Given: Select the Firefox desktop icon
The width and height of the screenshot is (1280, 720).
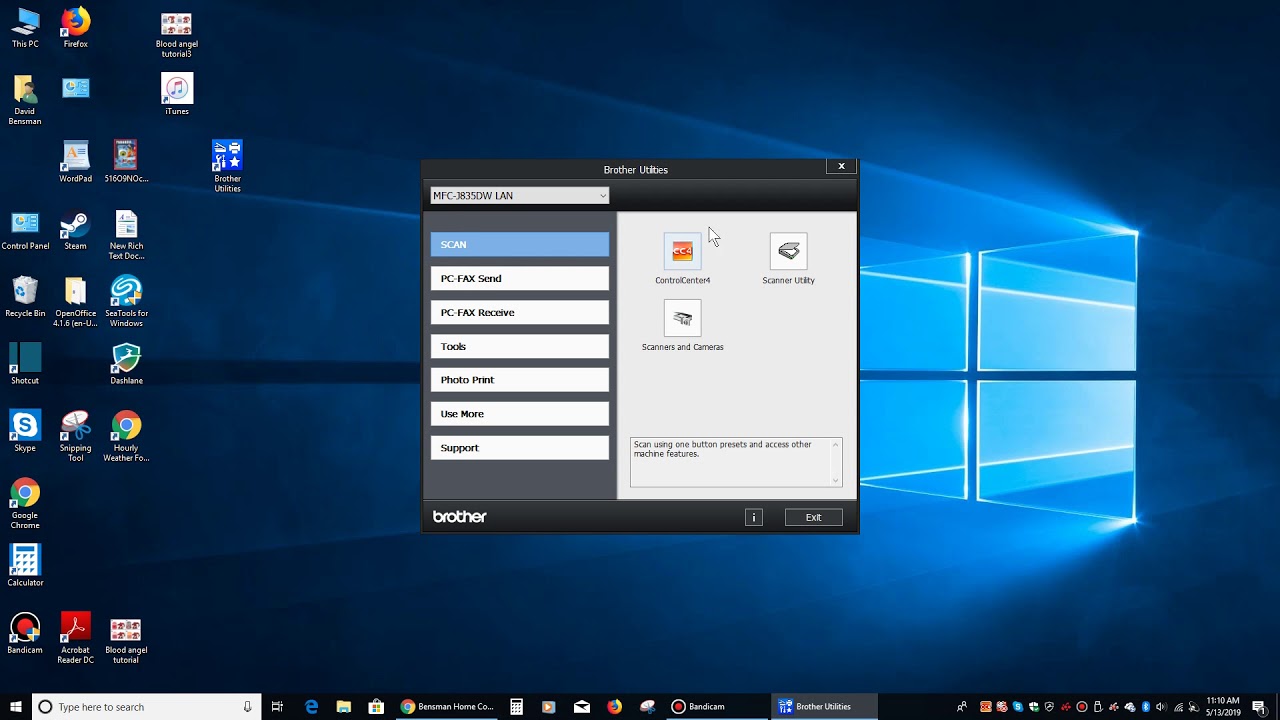Looking at the screenshot, I should pos(75,27).
